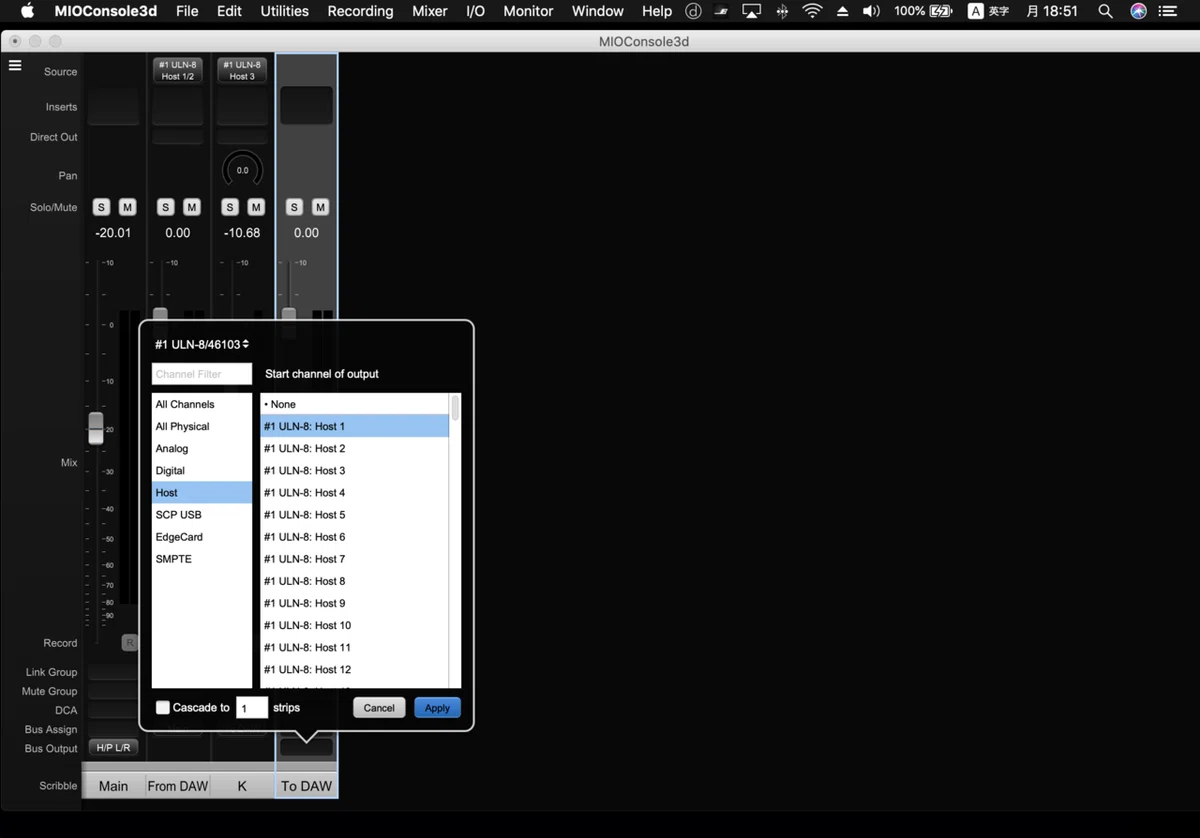The height and width of the screenshot is (838, 1200).
Task: Click the K scribble strip label
Action: pyautogui.click(x=242, y=786)
